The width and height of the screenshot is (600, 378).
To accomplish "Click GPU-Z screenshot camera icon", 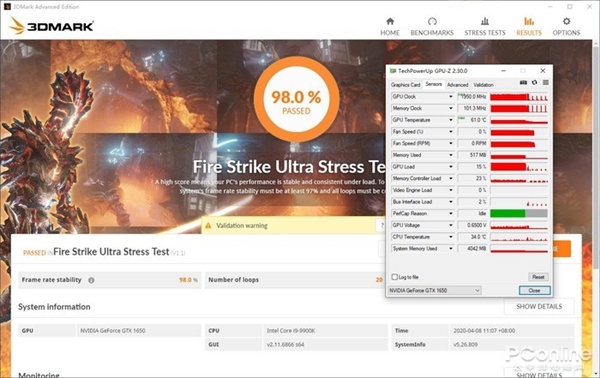I will pos(523,83).
